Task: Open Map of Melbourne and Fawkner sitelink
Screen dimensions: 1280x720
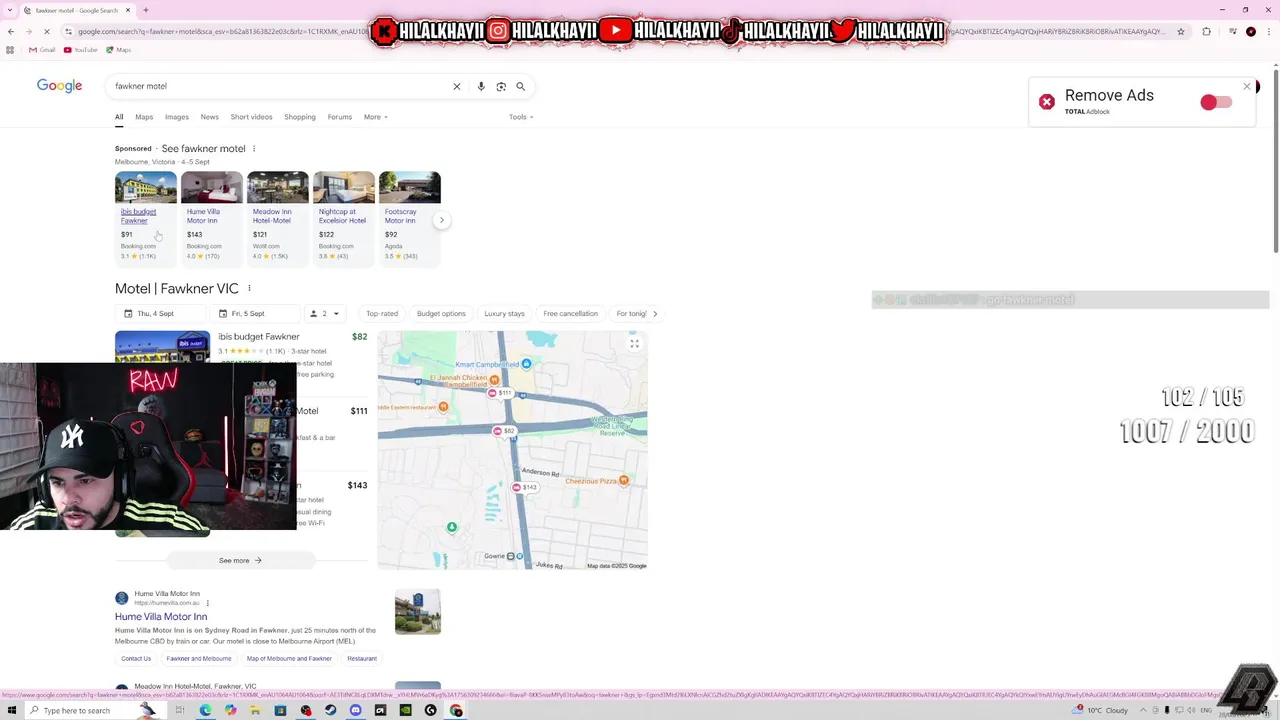Action: (289, 659)
